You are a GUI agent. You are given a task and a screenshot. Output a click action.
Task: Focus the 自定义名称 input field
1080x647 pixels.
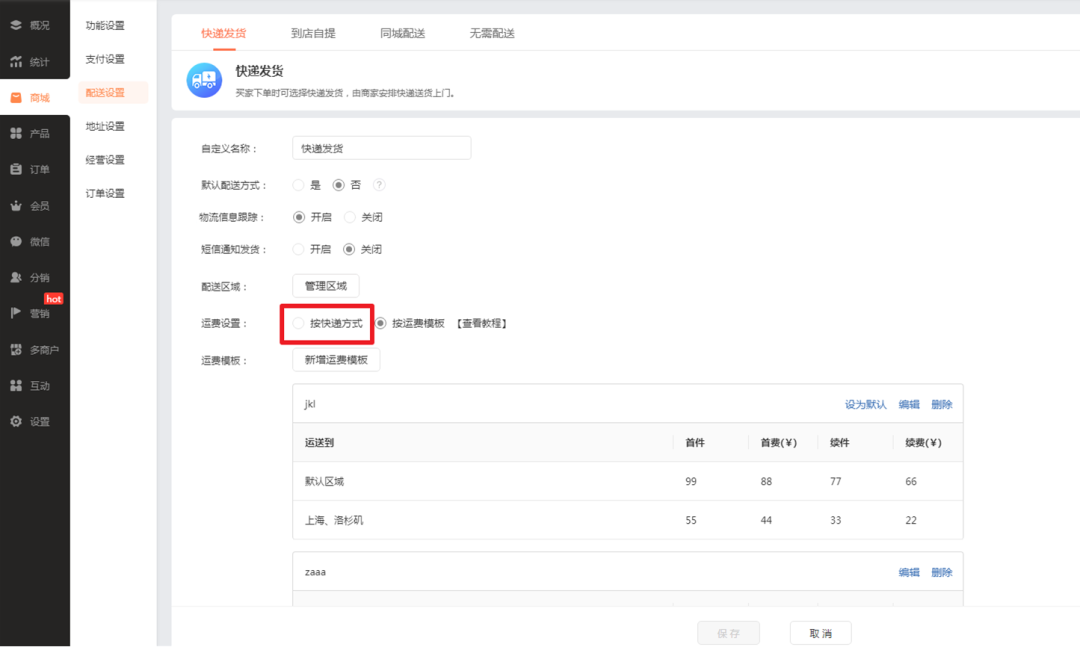click(x=382, y=148)
